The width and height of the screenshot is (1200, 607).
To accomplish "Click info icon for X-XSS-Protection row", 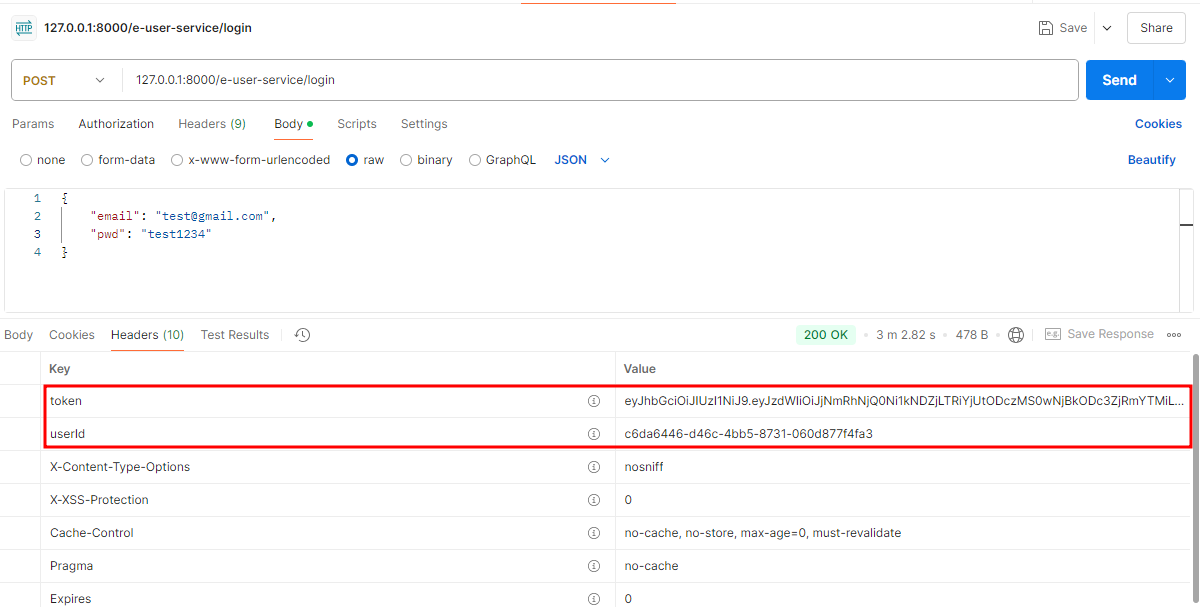I will click(x=593, y=500).
